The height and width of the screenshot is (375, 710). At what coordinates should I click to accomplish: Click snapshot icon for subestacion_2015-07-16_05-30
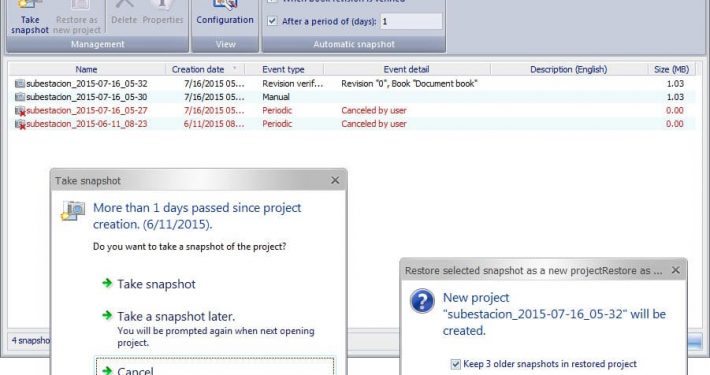[19, 97]
